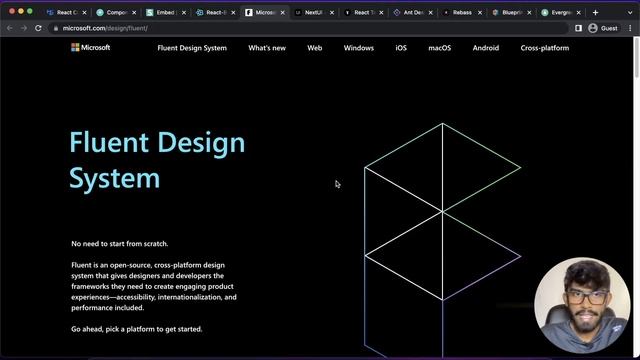
Task: Close the Blueprint tab
Action: pos(529,13)
